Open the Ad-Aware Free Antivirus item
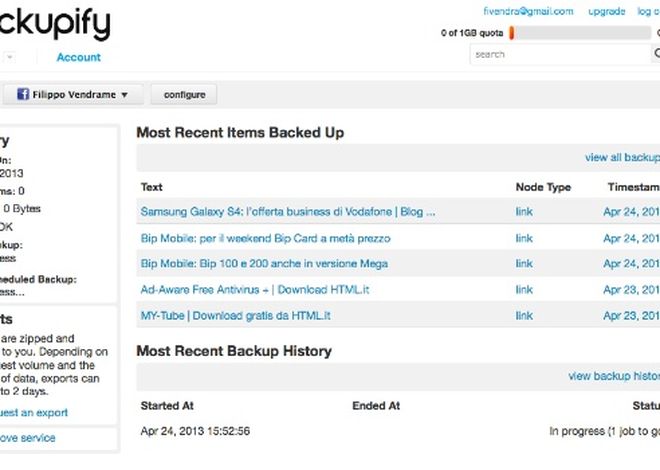The width and height of the screenshot is (660, 470). pyautogui.click(x=255, y=289)
